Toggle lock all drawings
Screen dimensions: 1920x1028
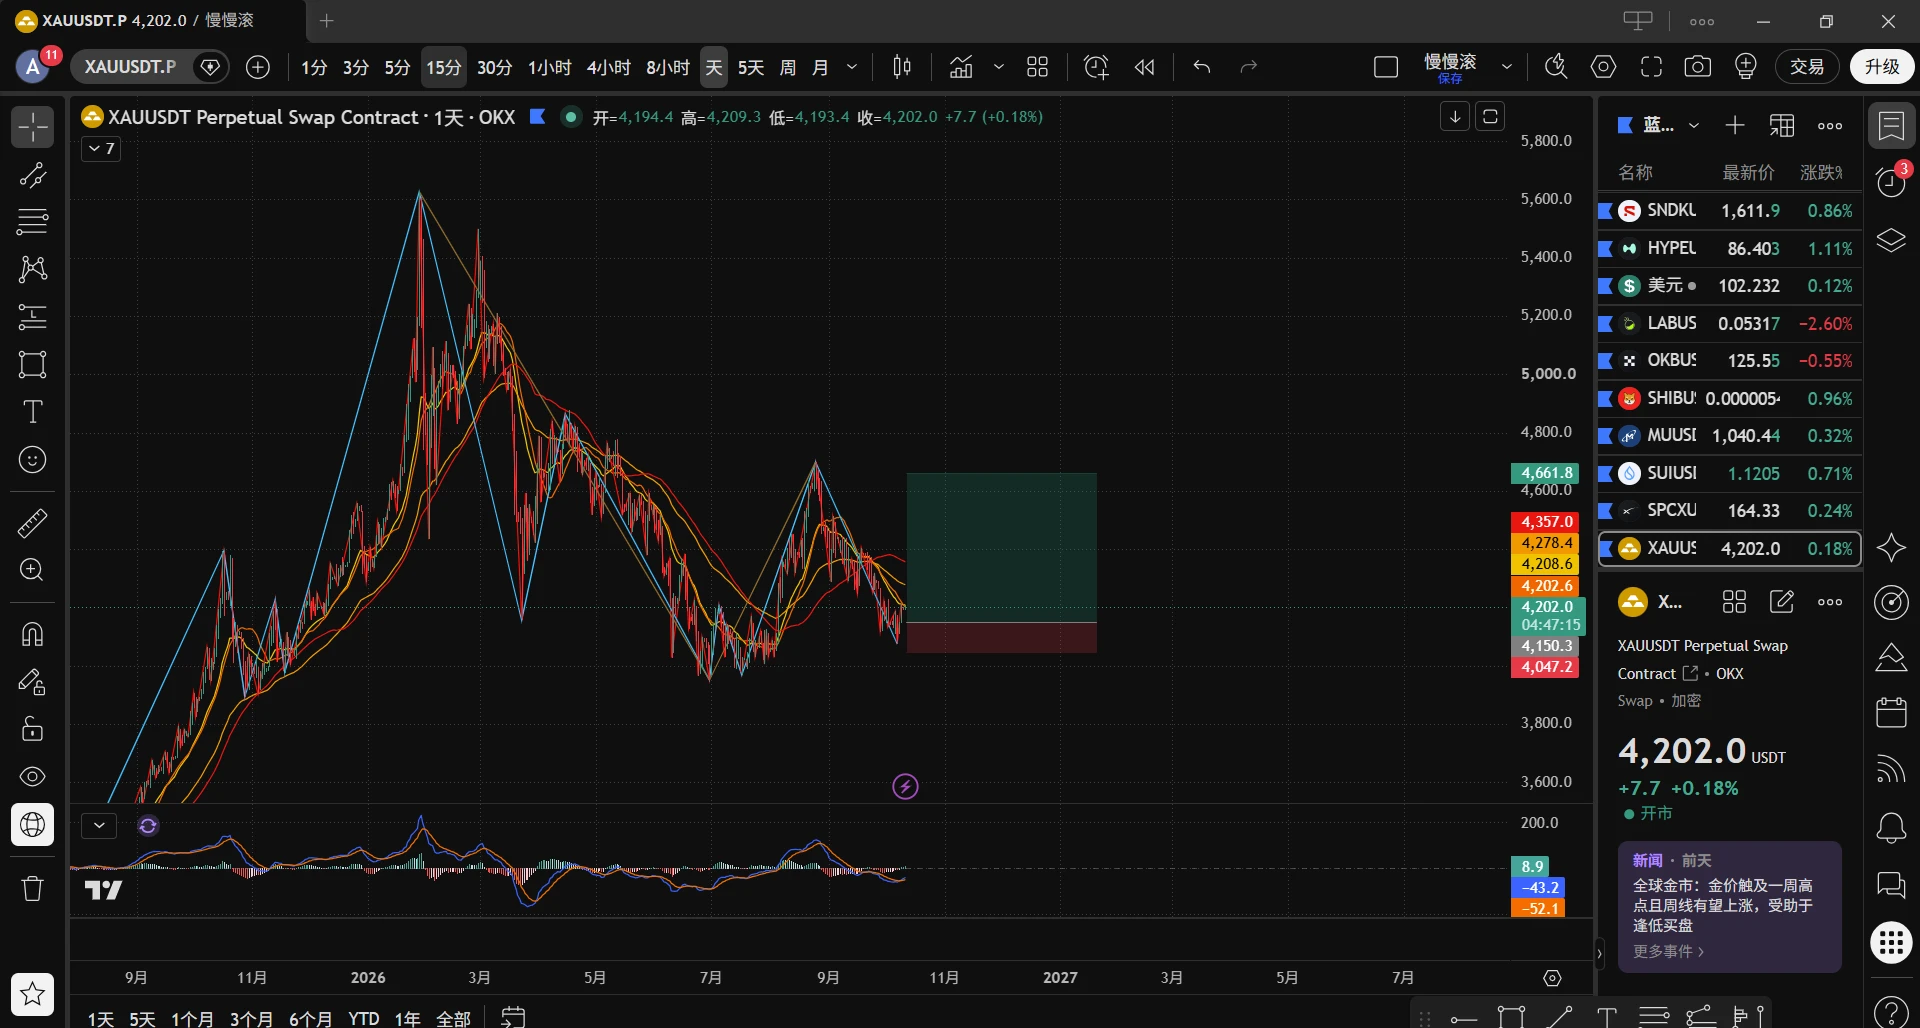click(x=33, y=728)
